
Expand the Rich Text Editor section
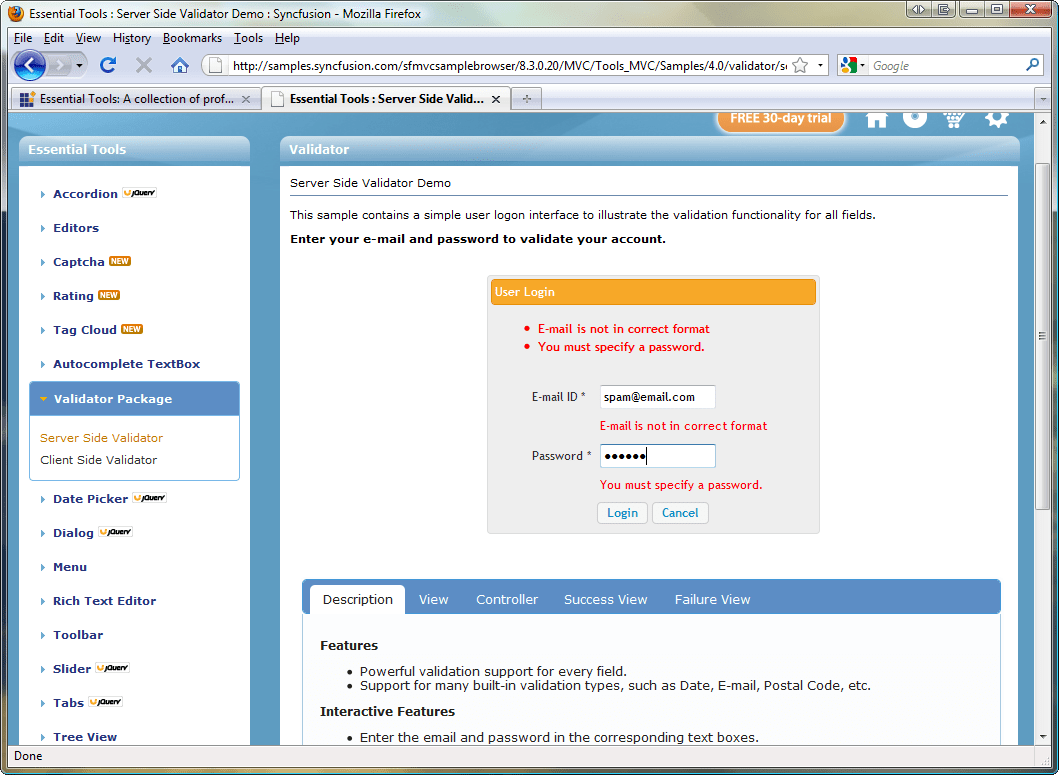(43, 601)
